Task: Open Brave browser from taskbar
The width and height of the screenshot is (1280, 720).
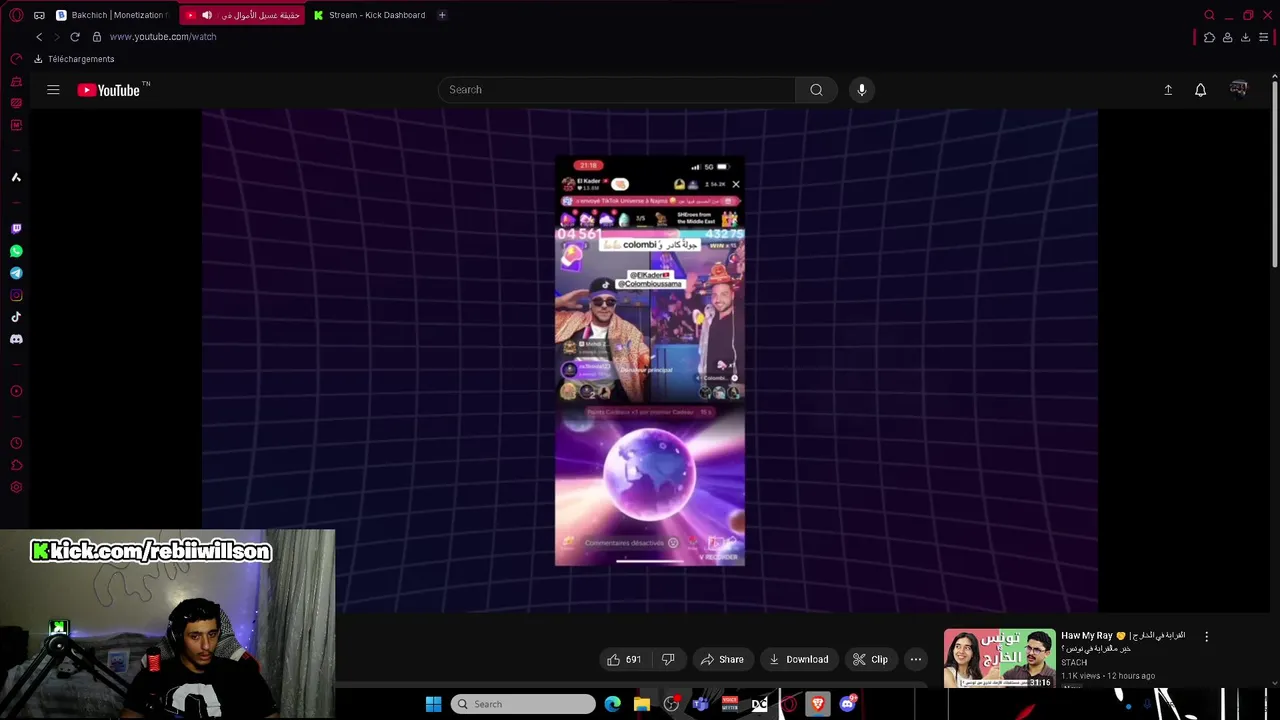Action: (818, 704)
